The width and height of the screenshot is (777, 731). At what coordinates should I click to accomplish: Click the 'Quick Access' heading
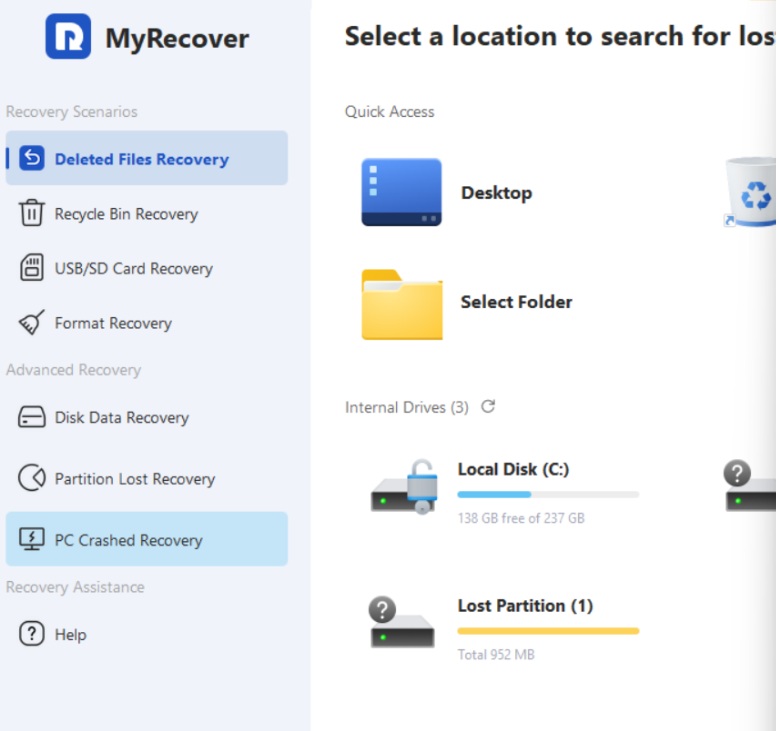click(389, 112)
